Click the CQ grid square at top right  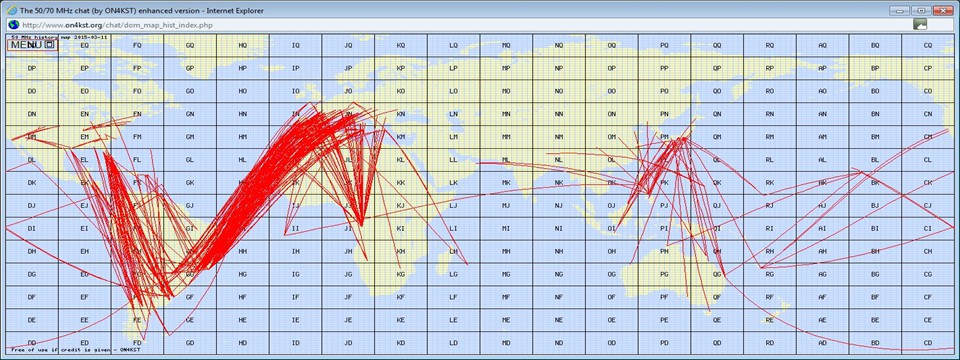click(928, 45)
